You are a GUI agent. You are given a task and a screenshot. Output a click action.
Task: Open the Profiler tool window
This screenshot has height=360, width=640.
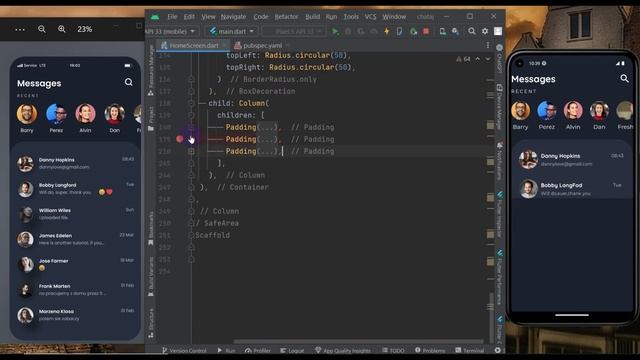coord(258,350)
